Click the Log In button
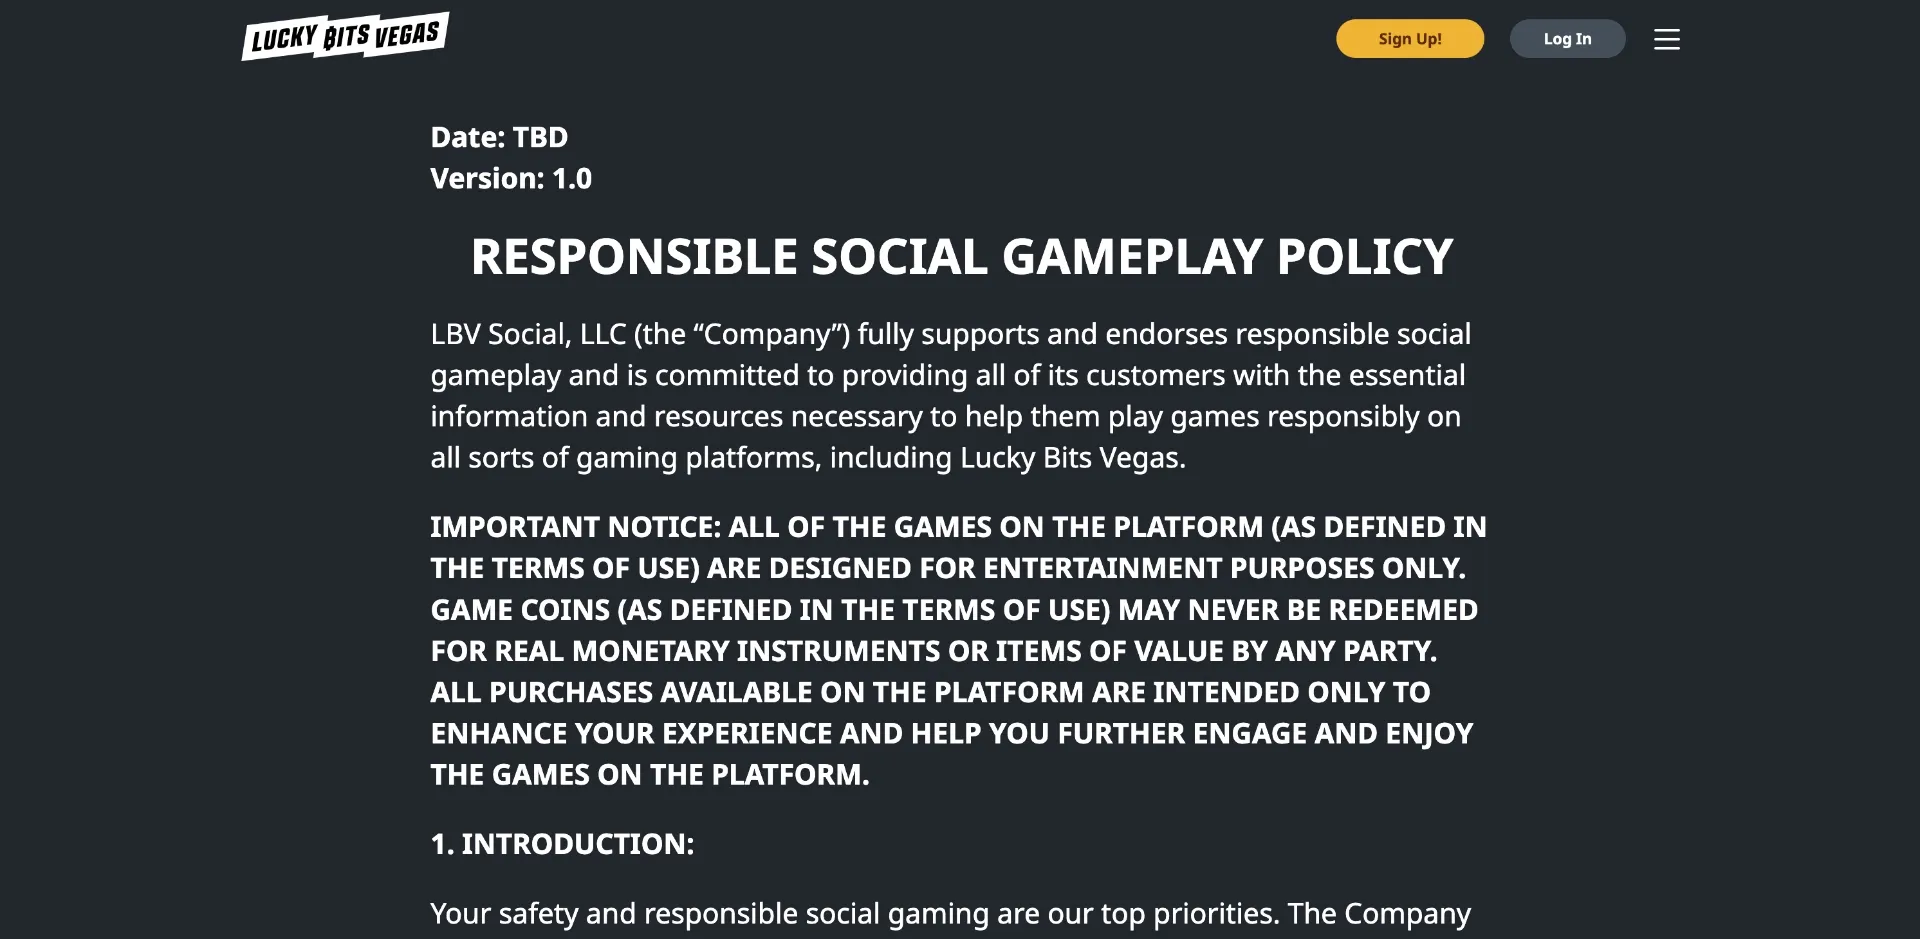 coord(1567,39)
